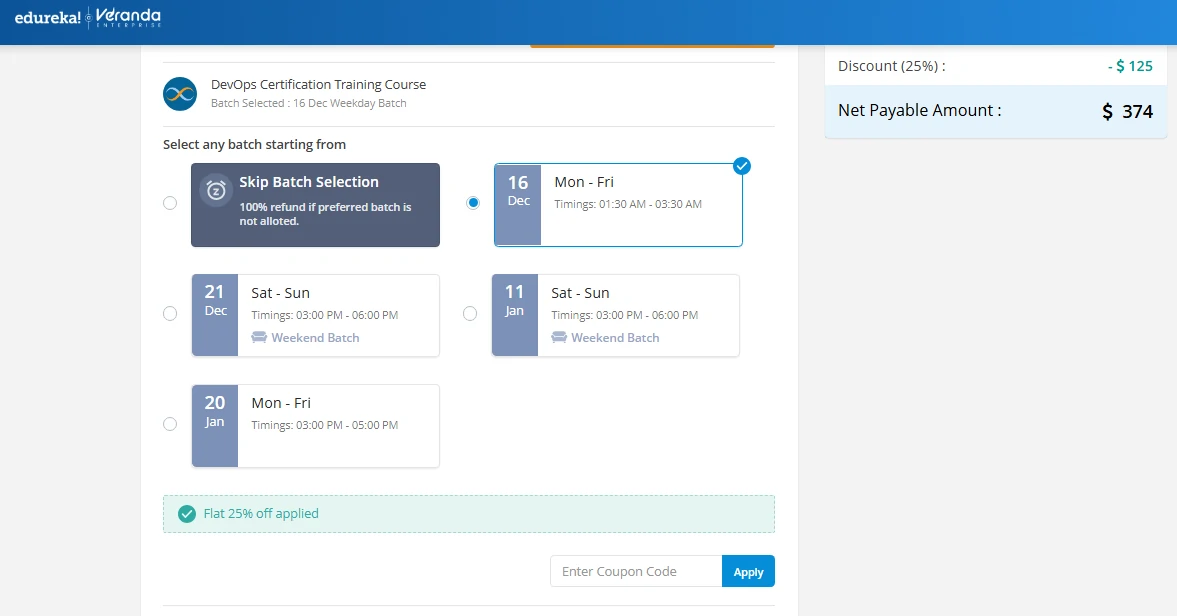Select the Skip Batch Selection radio button
This screenshot has width=1177, height=616.
click(x=170, y=203)
